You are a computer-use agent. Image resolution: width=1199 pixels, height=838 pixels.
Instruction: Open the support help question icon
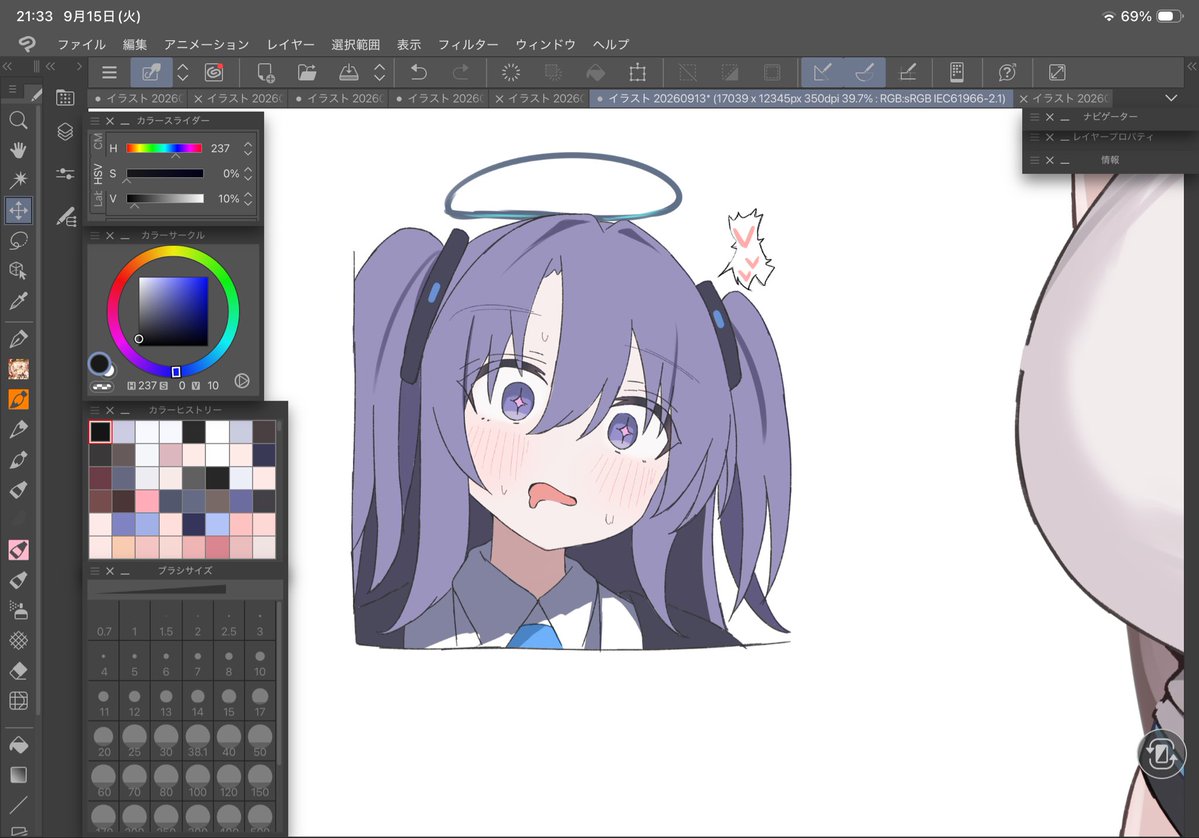coord(1007,73)
